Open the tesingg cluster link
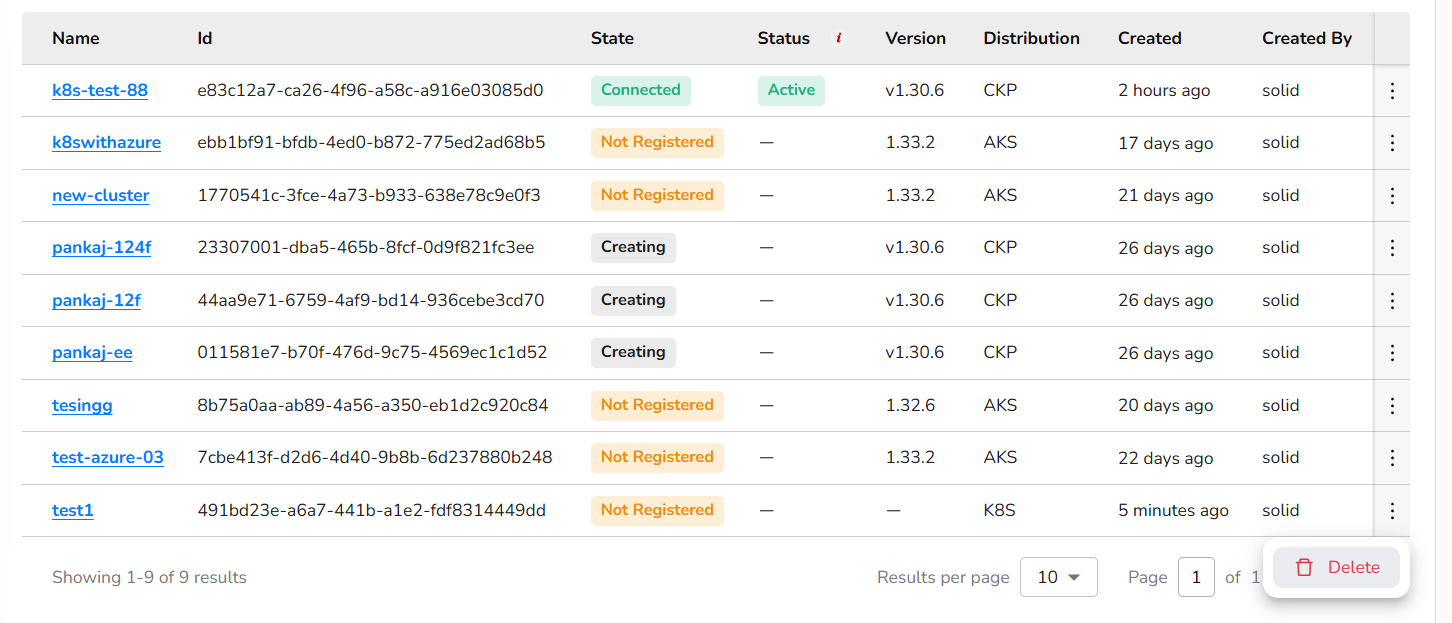The height and width of the screenshot is (623, 1452). click(82, 405)
